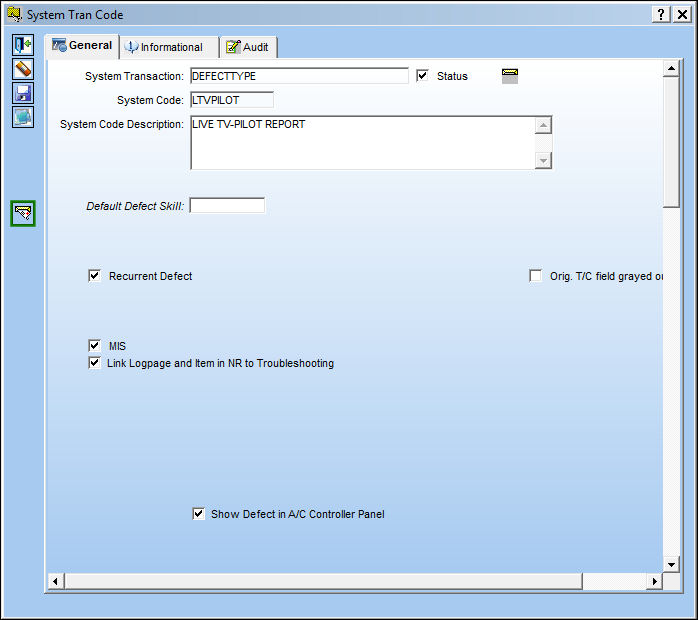
Task: Click the horizontal scroll right arrow
Action: [x=654, y=581]
